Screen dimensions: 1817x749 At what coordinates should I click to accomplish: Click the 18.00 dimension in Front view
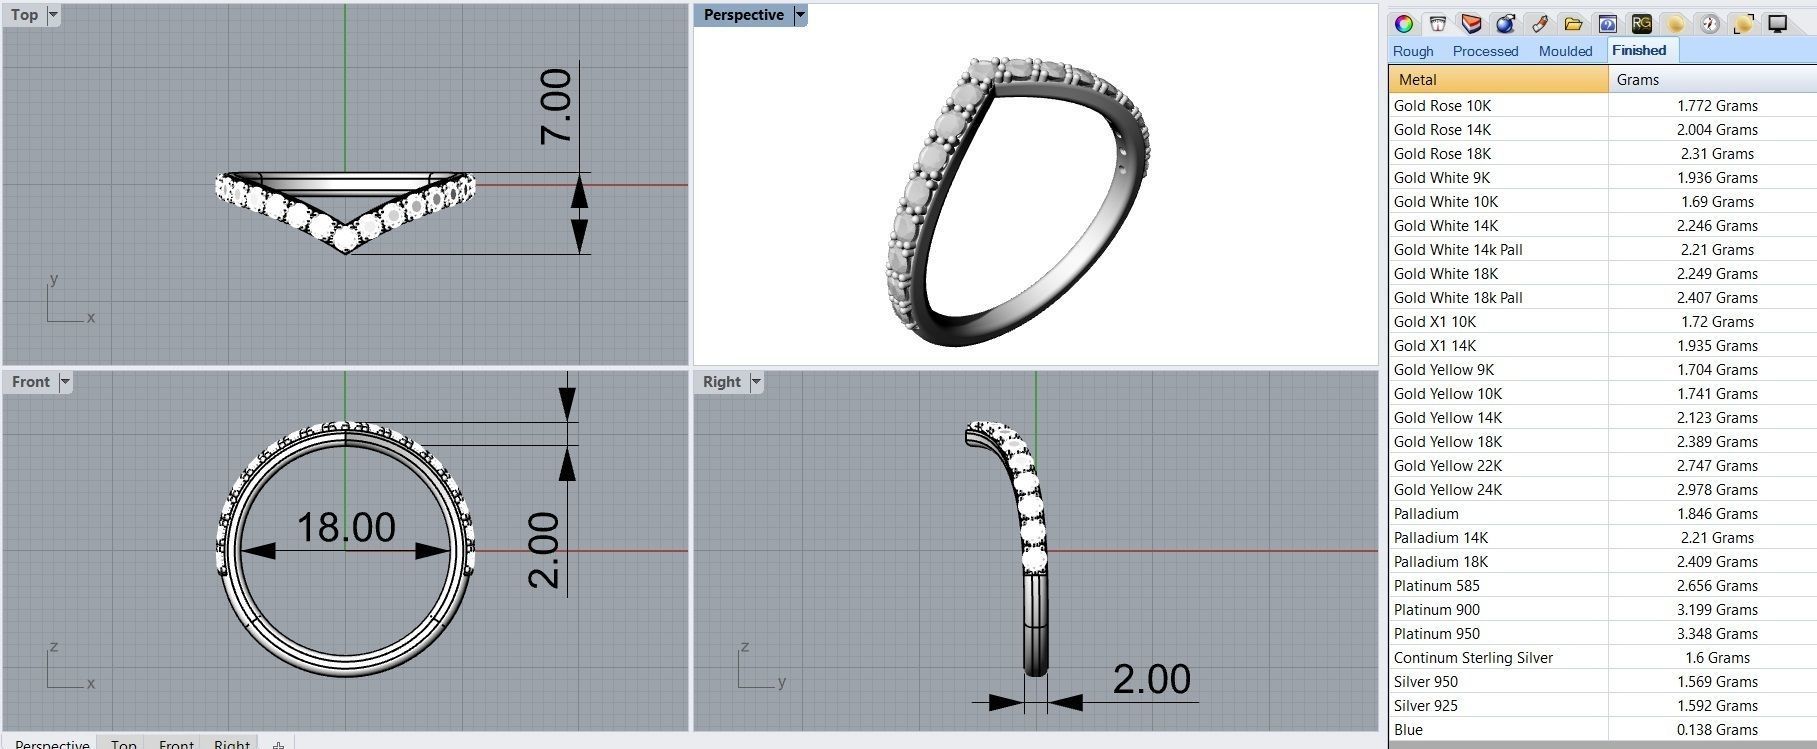[346, 527]
